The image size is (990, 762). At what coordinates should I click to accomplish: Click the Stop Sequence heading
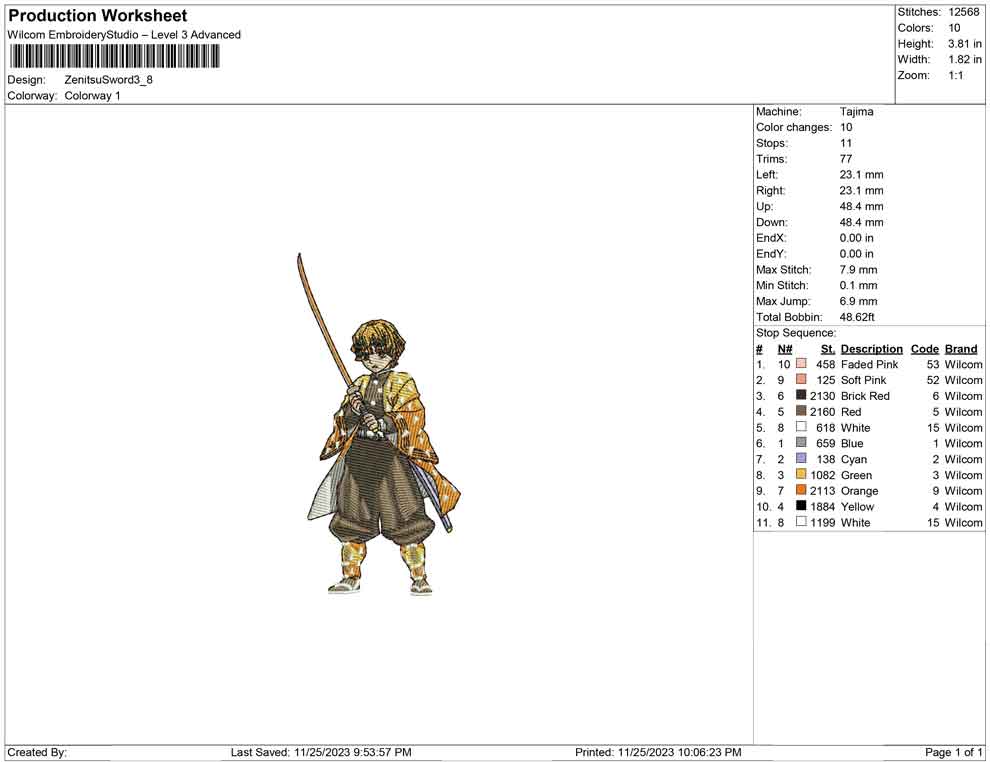(796, 333)
